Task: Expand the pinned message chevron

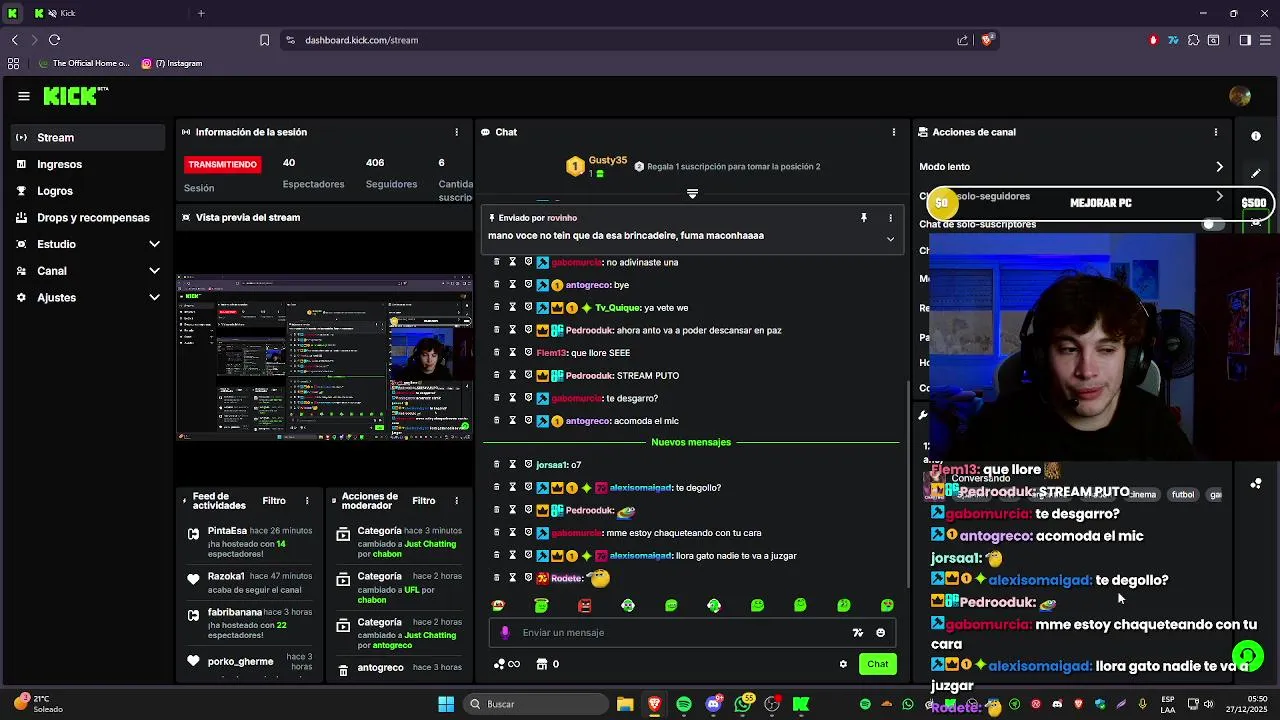Action: coord(890,239)
